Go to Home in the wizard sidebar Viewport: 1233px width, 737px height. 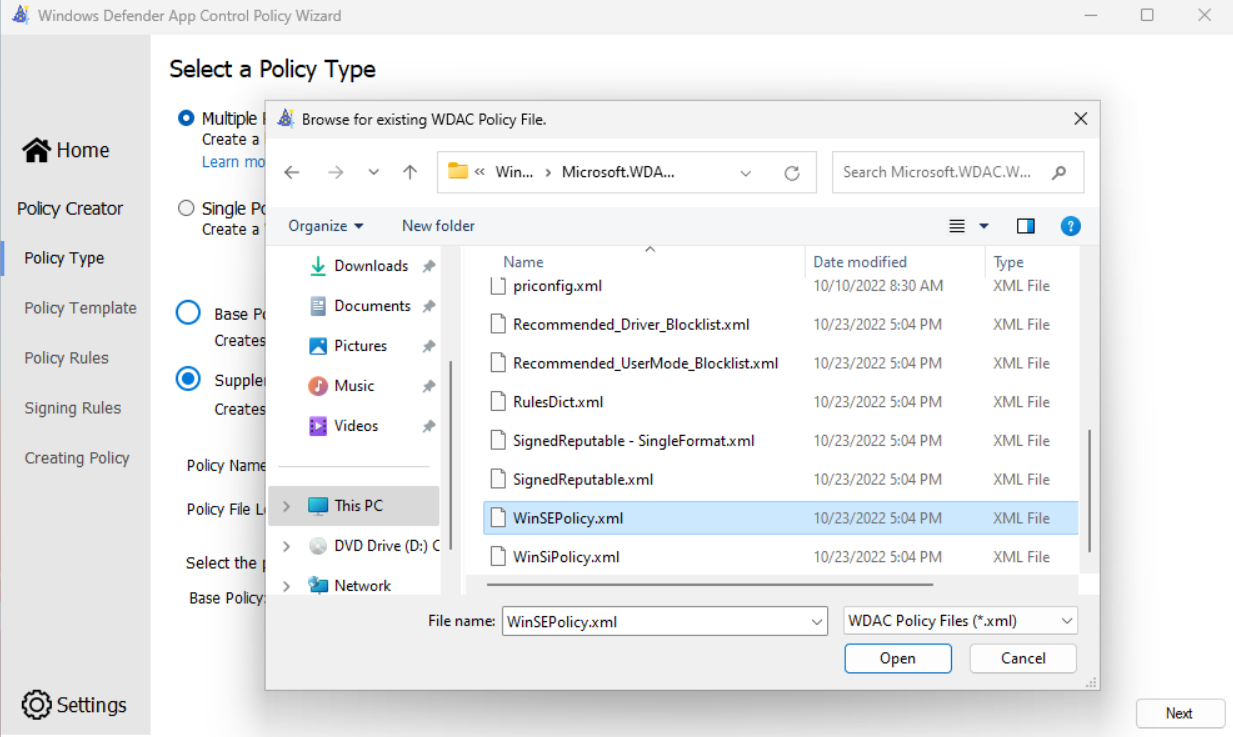pos(66,150)
